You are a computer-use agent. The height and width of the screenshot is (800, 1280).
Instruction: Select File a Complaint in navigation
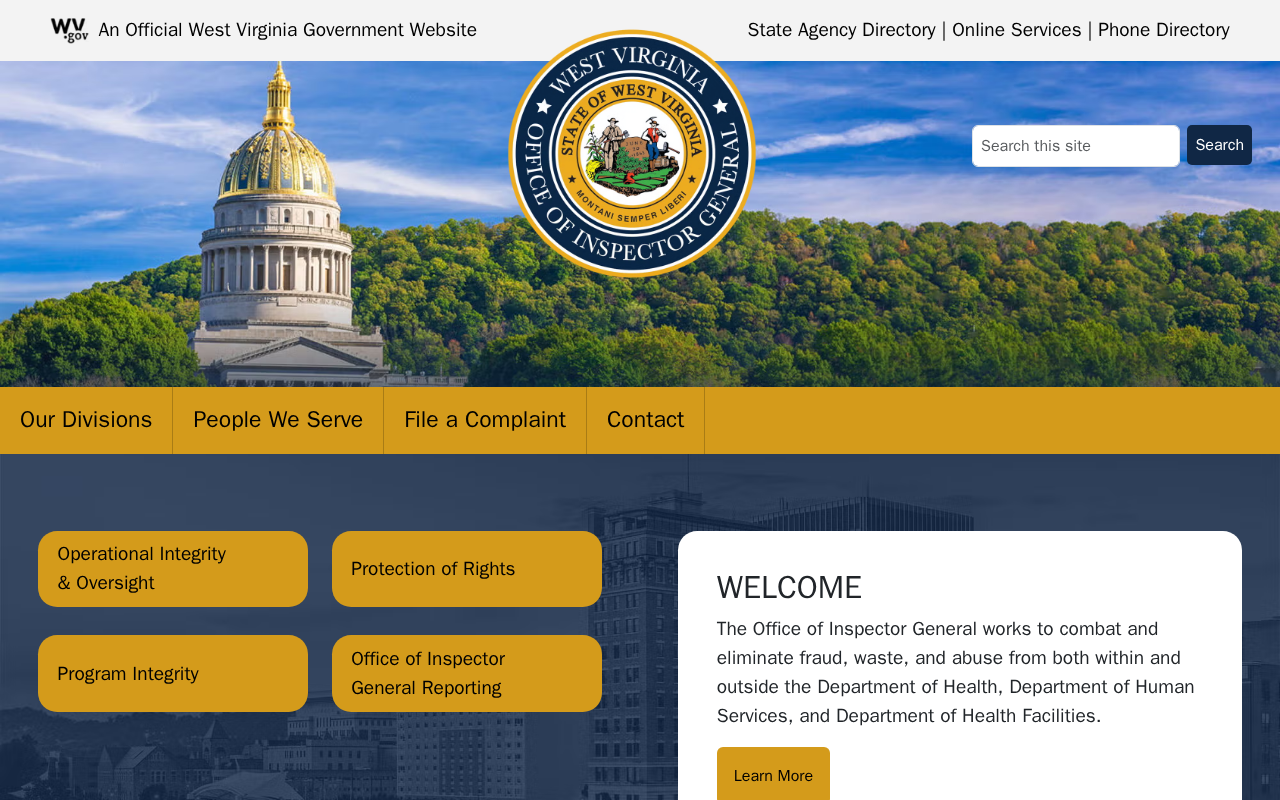[x=485, y=420]
